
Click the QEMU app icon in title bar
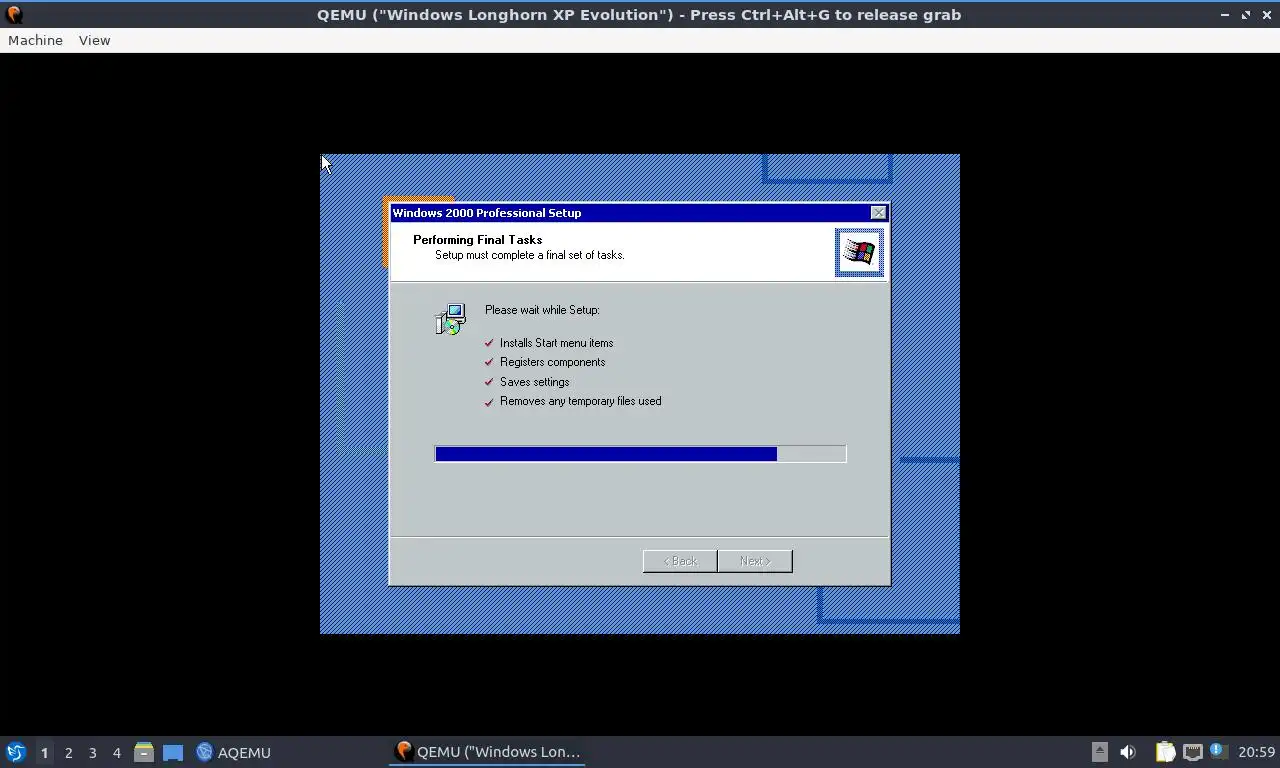14,14
